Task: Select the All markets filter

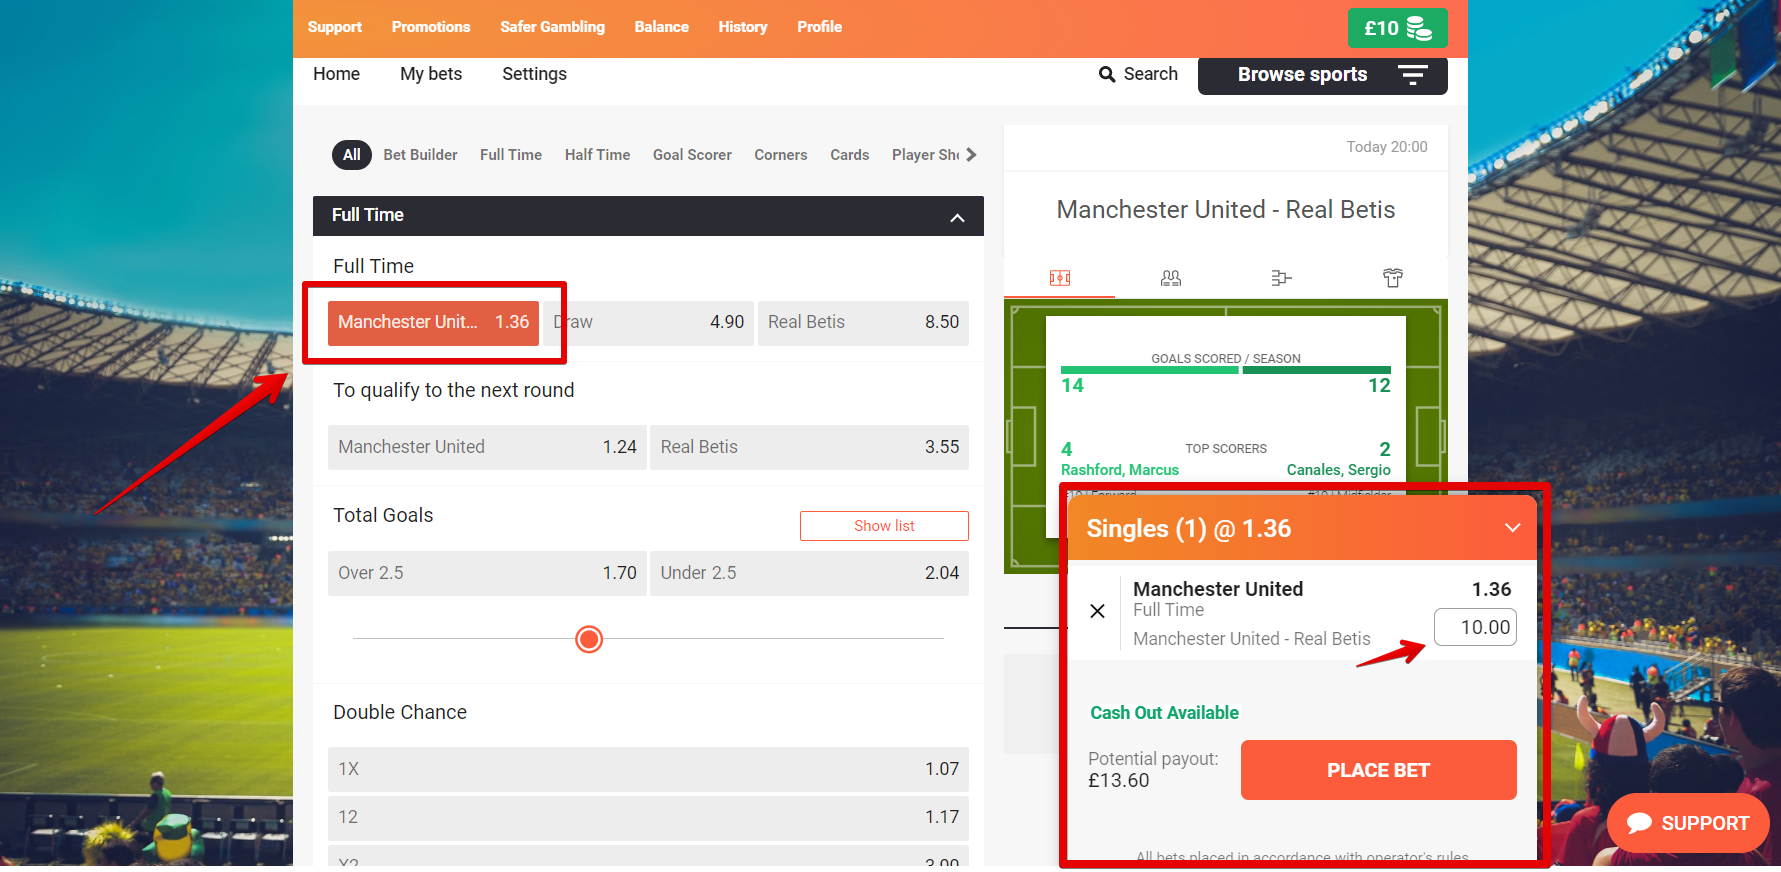Action: pos(352,155)
